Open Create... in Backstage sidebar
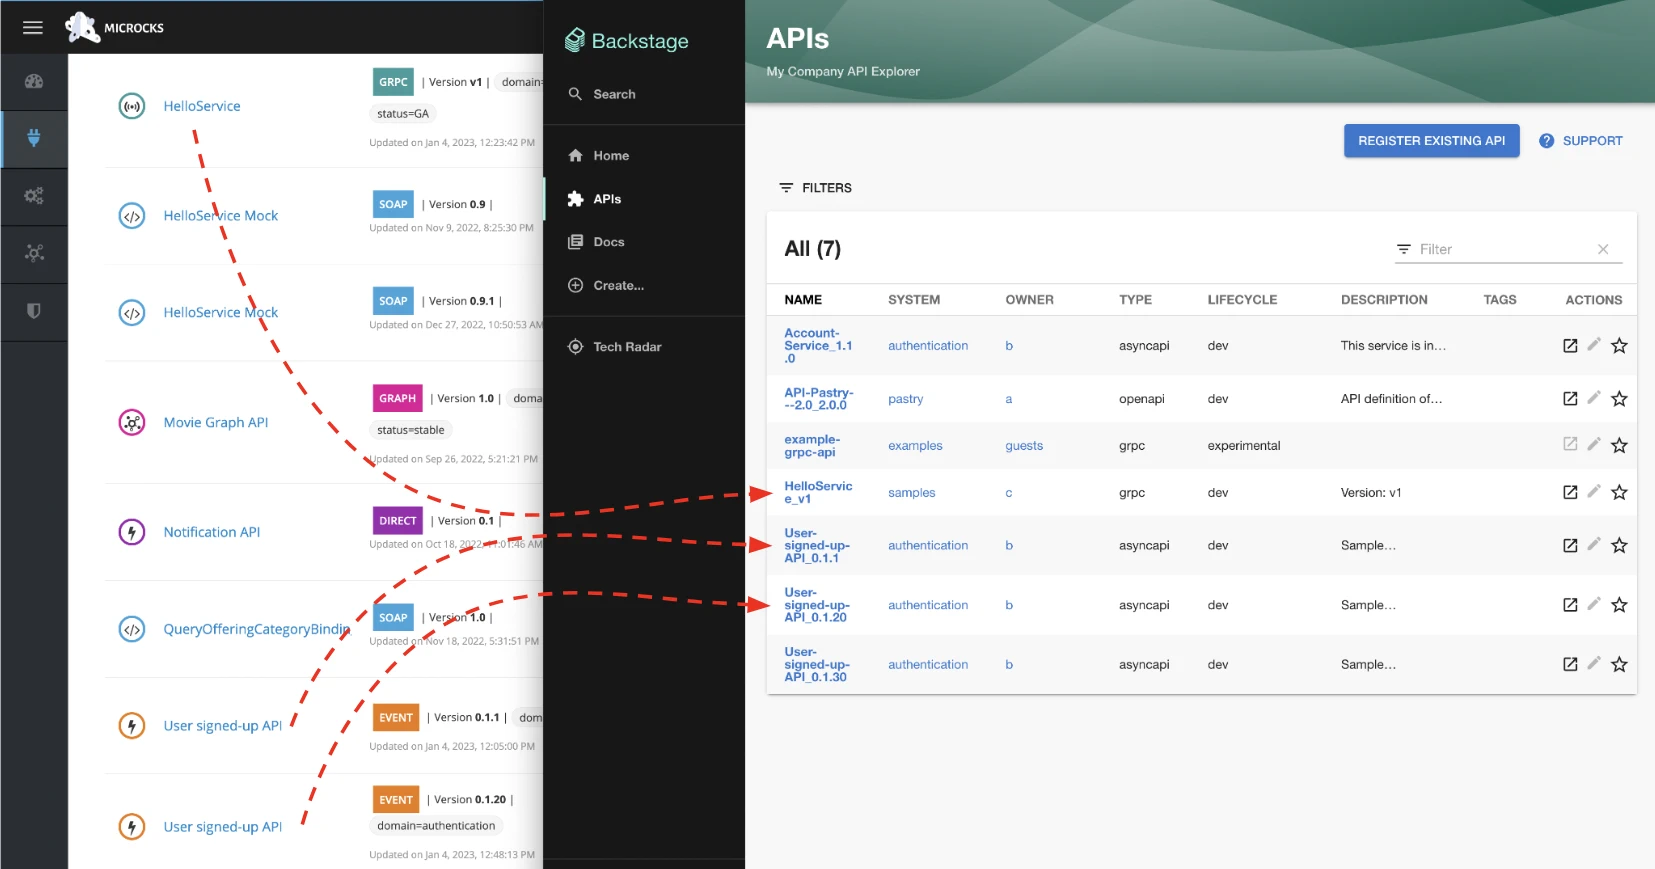The height and width of the screenshot is (869, 1655). (644, 285)
